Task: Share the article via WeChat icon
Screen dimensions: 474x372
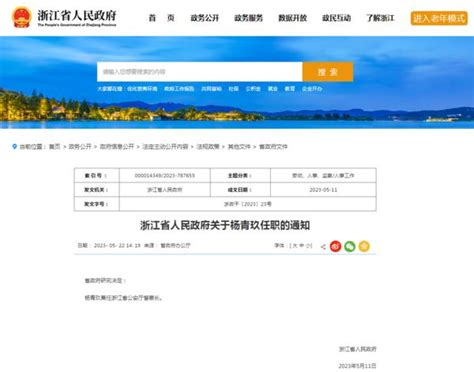Action: 350,246
